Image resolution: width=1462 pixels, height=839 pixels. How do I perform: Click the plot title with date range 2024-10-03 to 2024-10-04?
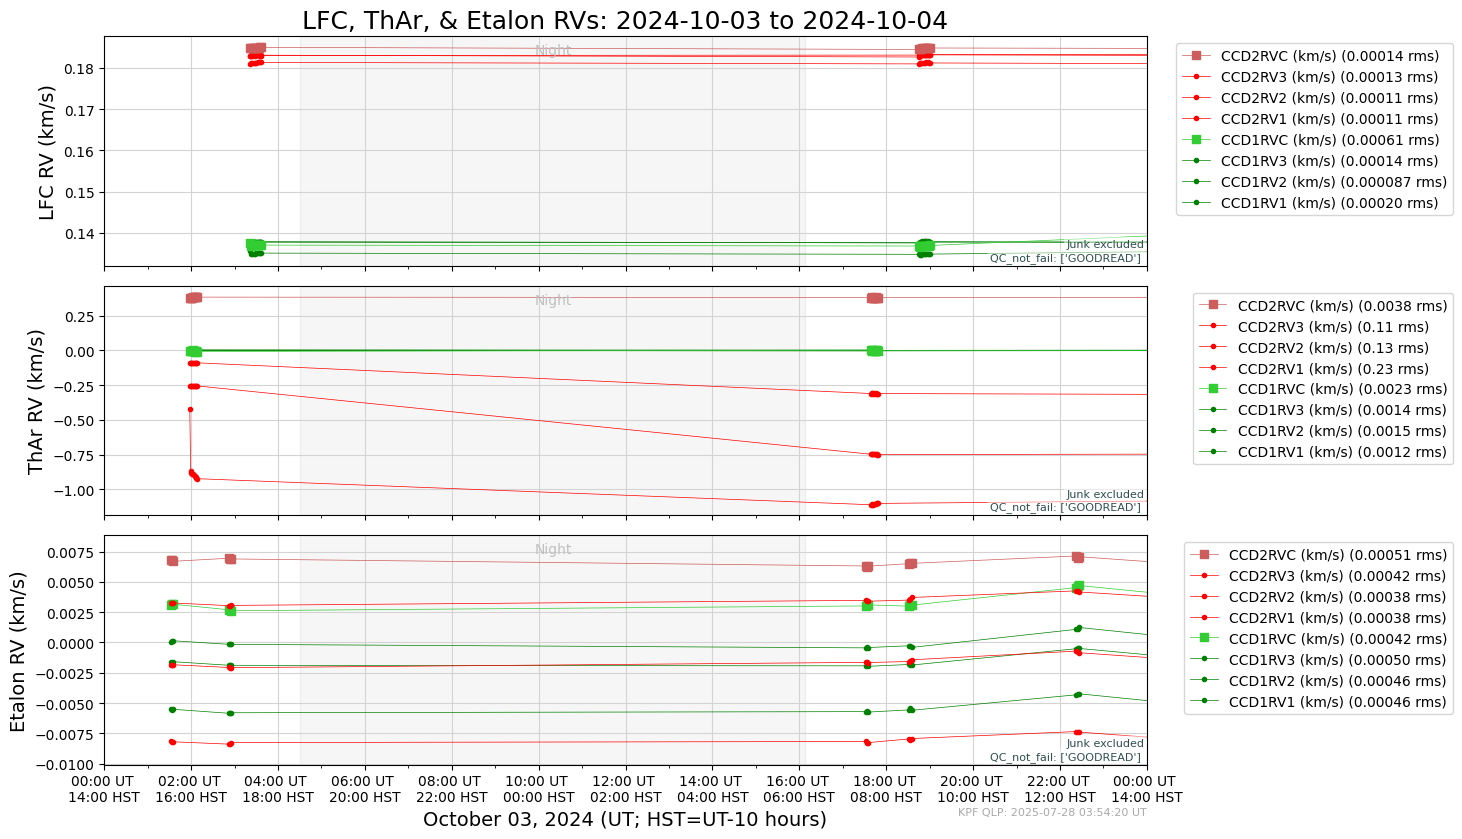[625, 20]
